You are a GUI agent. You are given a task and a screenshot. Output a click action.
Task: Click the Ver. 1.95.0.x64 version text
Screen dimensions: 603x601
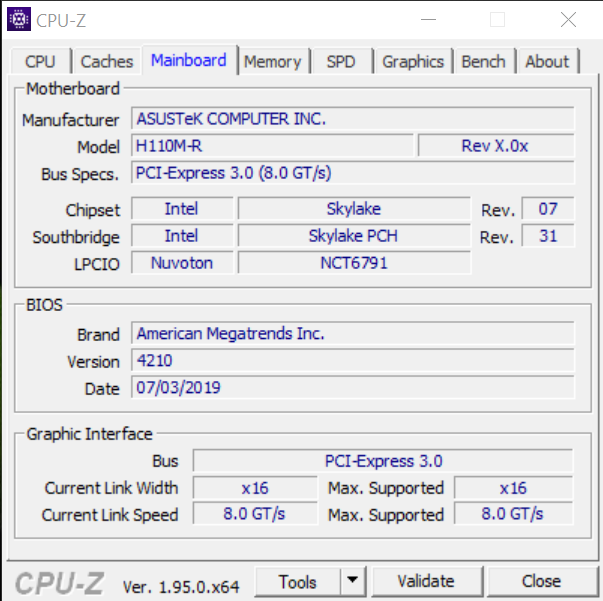pyautogui.click(x=181, y=587)
